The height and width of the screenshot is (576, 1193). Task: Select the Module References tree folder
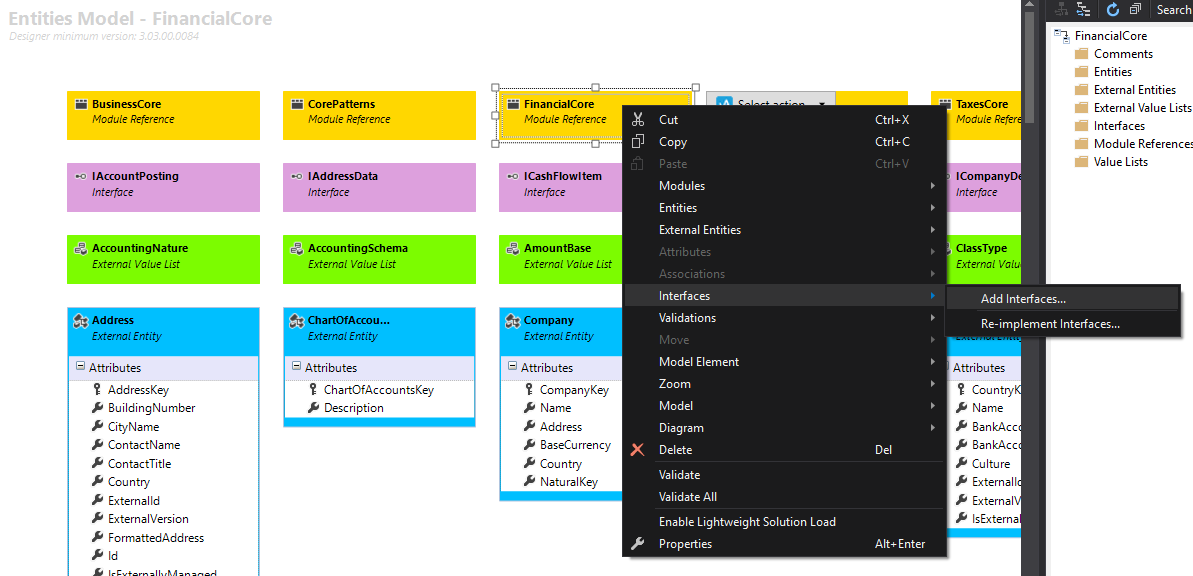[x=1134, y=144]
